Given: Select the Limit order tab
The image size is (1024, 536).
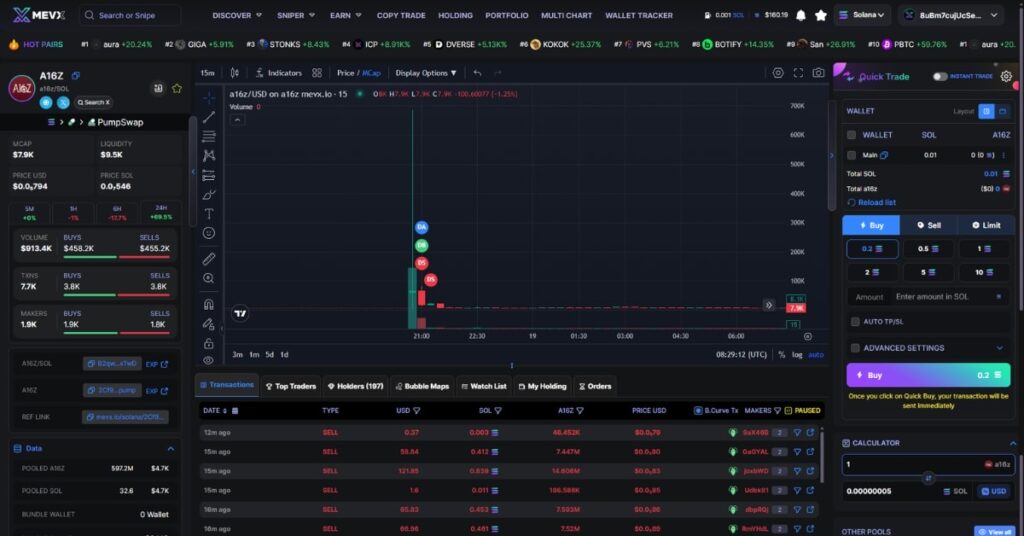Looking at the screenshot, I should tap(985, 225).
